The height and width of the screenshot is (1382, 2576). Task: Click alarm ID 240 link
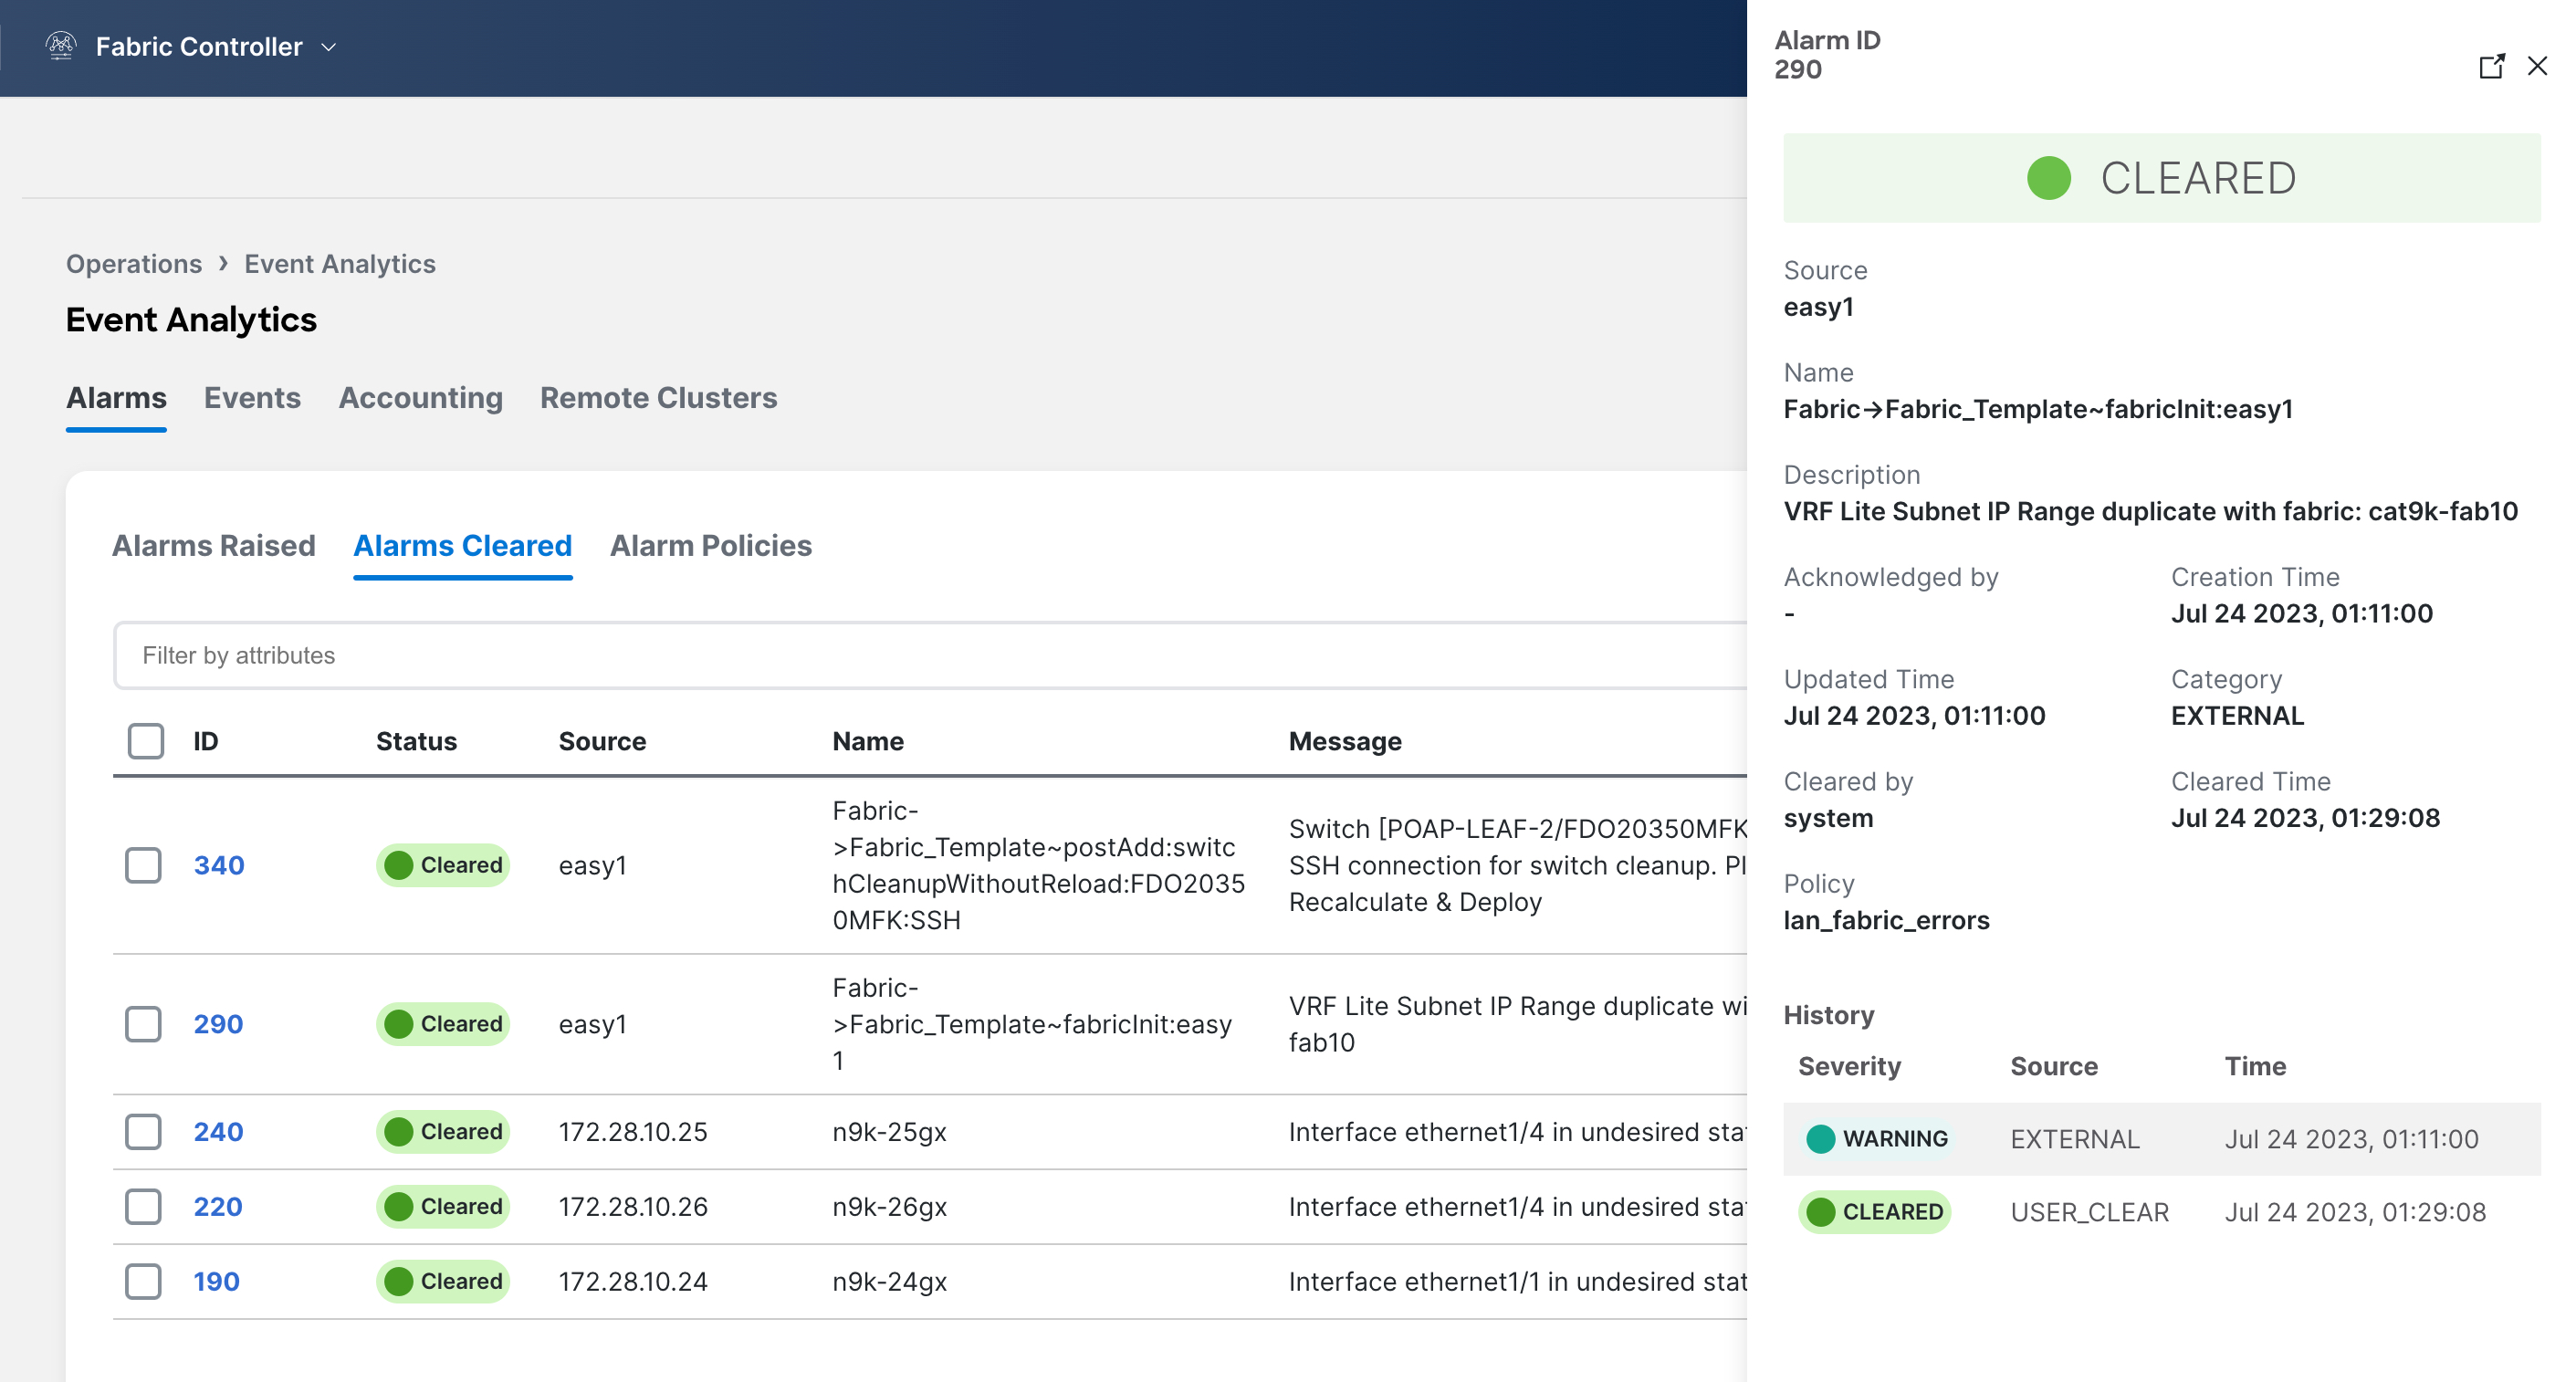[216, 1132]
